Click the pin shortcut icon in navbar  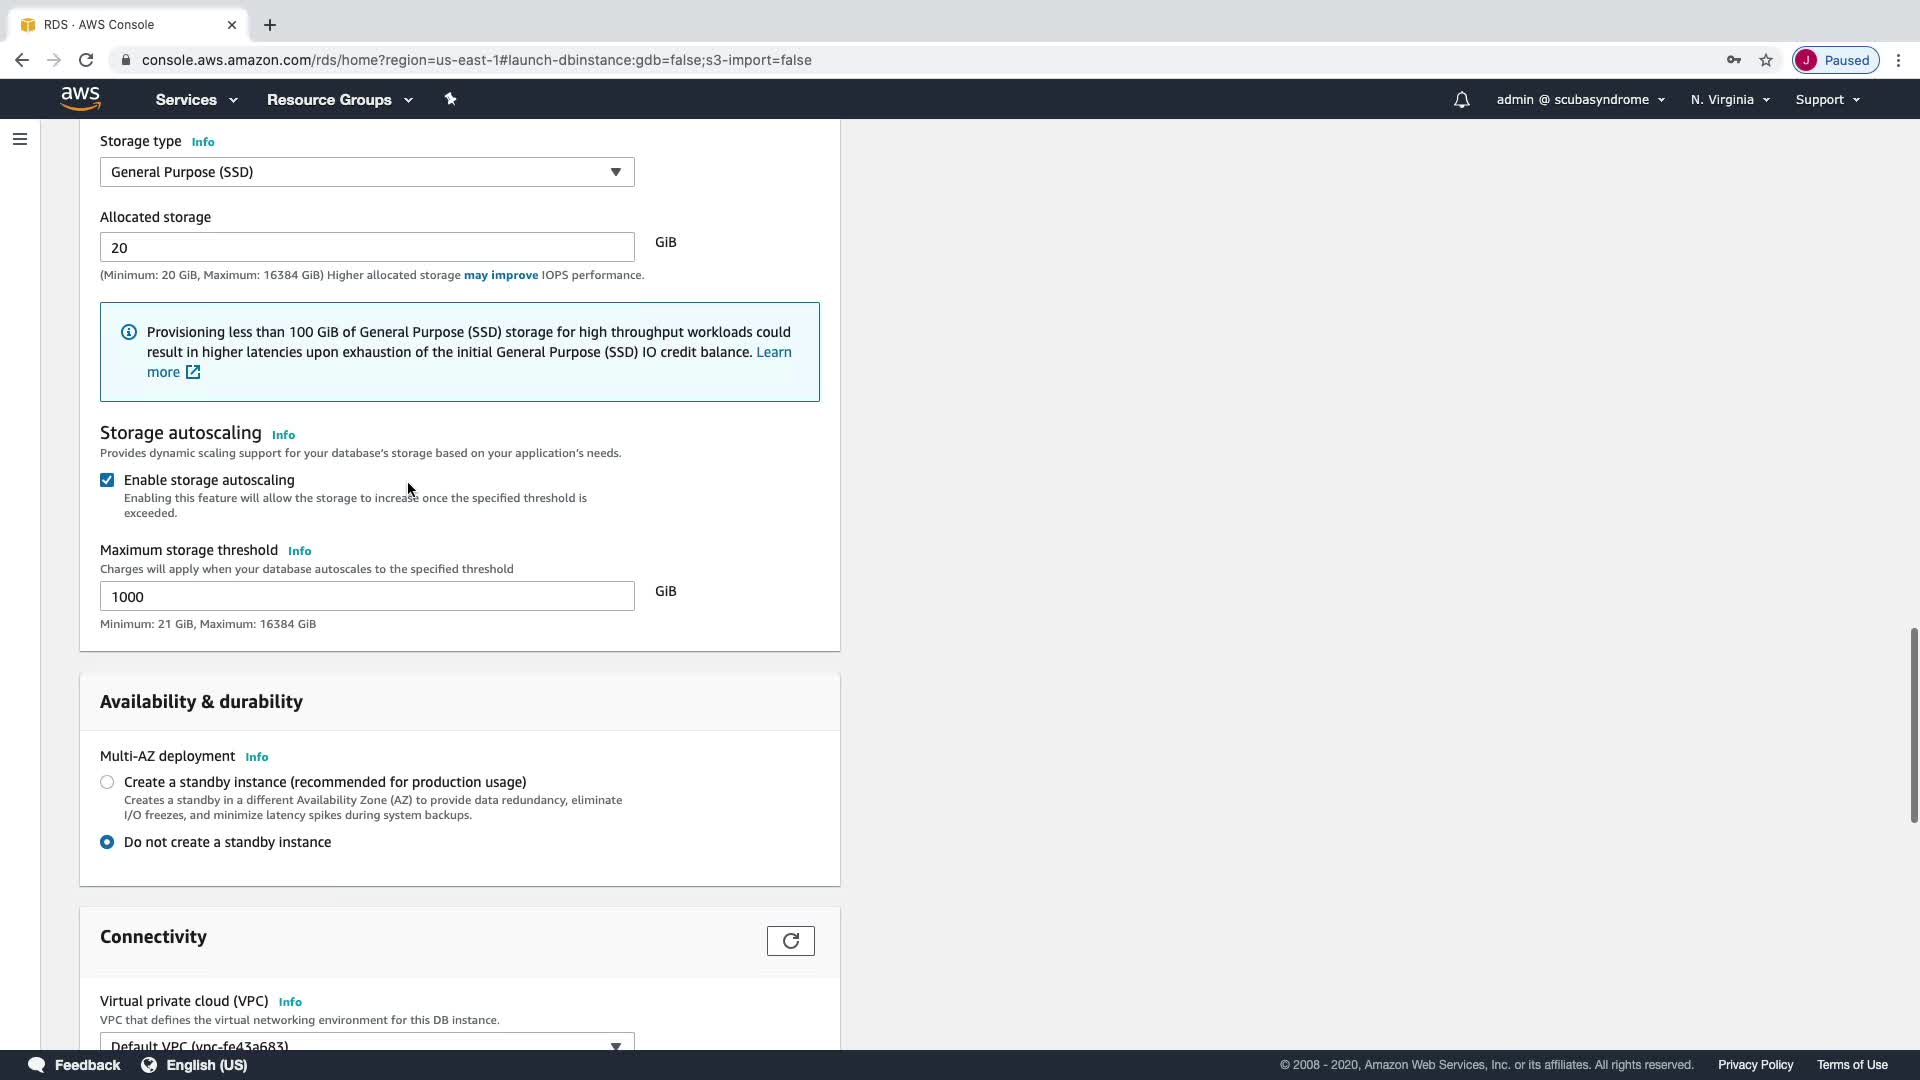450,99
